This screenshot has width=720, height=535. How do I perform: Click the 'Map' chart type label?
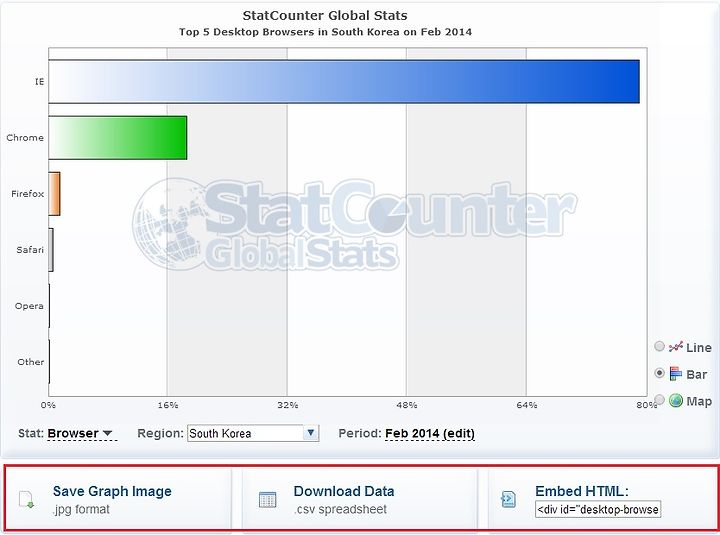[x=699, y=401]
